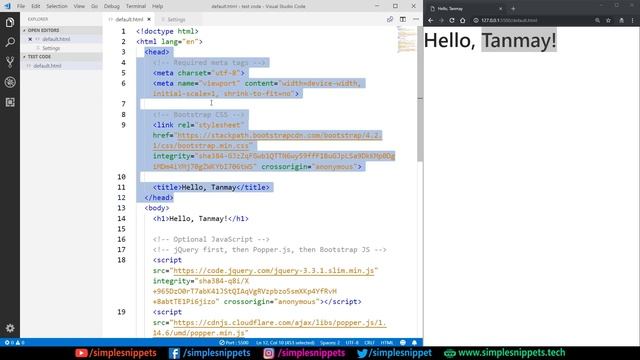The width and height of the screenshot is (640, 360).
Task: Open browser three-dot menu
Action: tap(633, 20)
